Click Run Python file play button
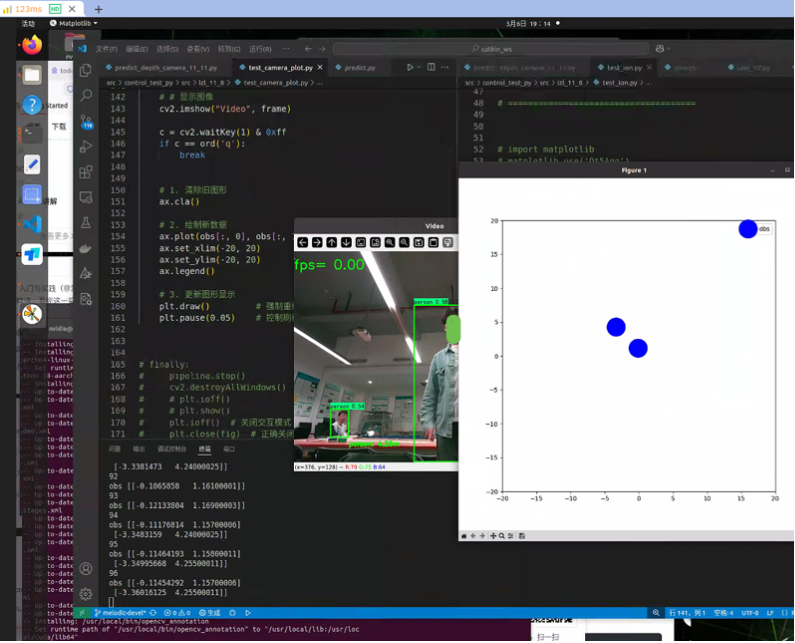The height and width of the screenshot is (643, 795). click(x=410, y=67)
